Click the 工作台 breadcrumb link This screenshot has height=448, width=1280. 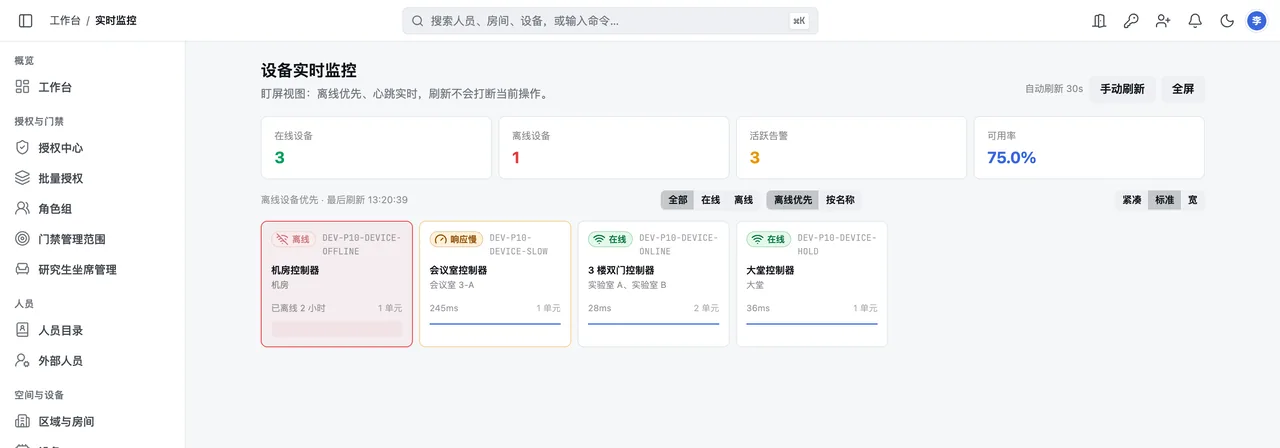pos(65,20)
